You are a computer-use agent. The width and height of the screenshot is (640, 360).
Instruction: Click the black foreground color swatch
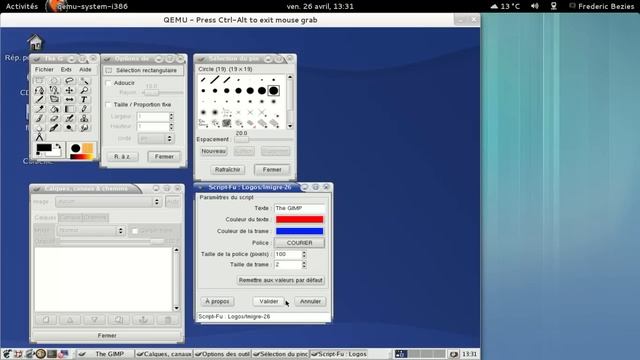click(44, 147)
